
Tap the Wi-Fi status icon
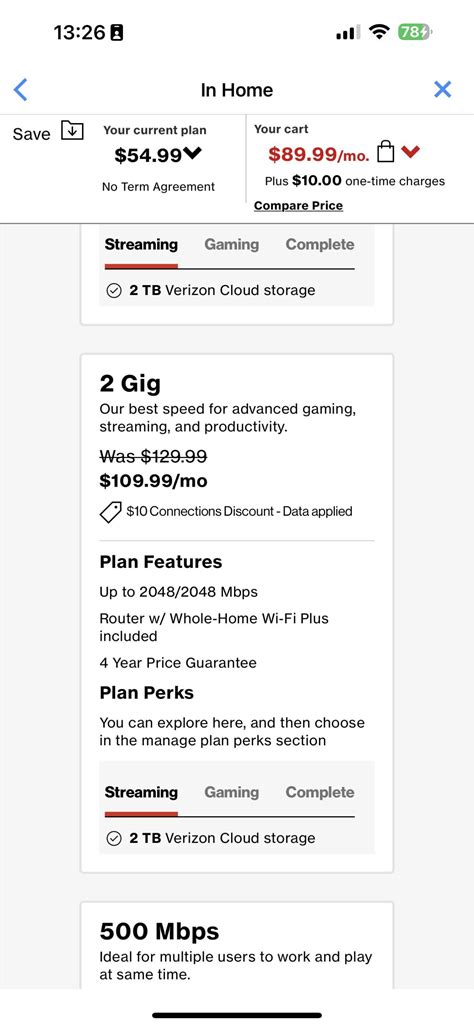click(378, 31)
